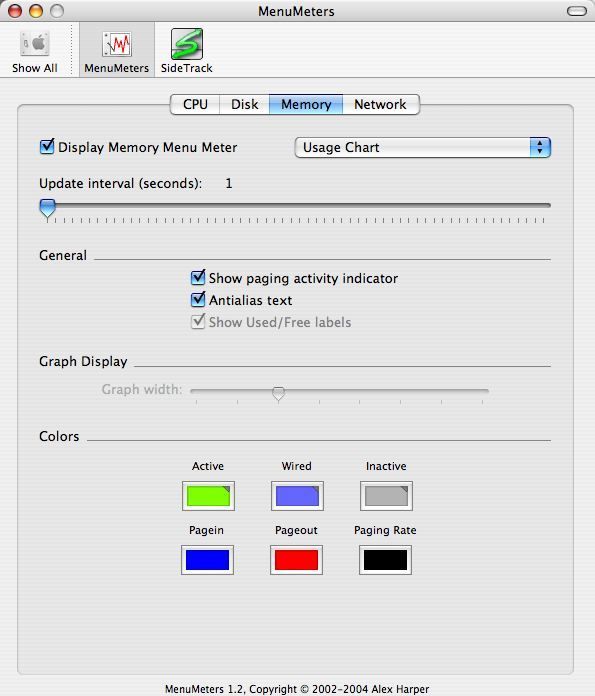Click the blue Pagein color swatch

point(207,560)
